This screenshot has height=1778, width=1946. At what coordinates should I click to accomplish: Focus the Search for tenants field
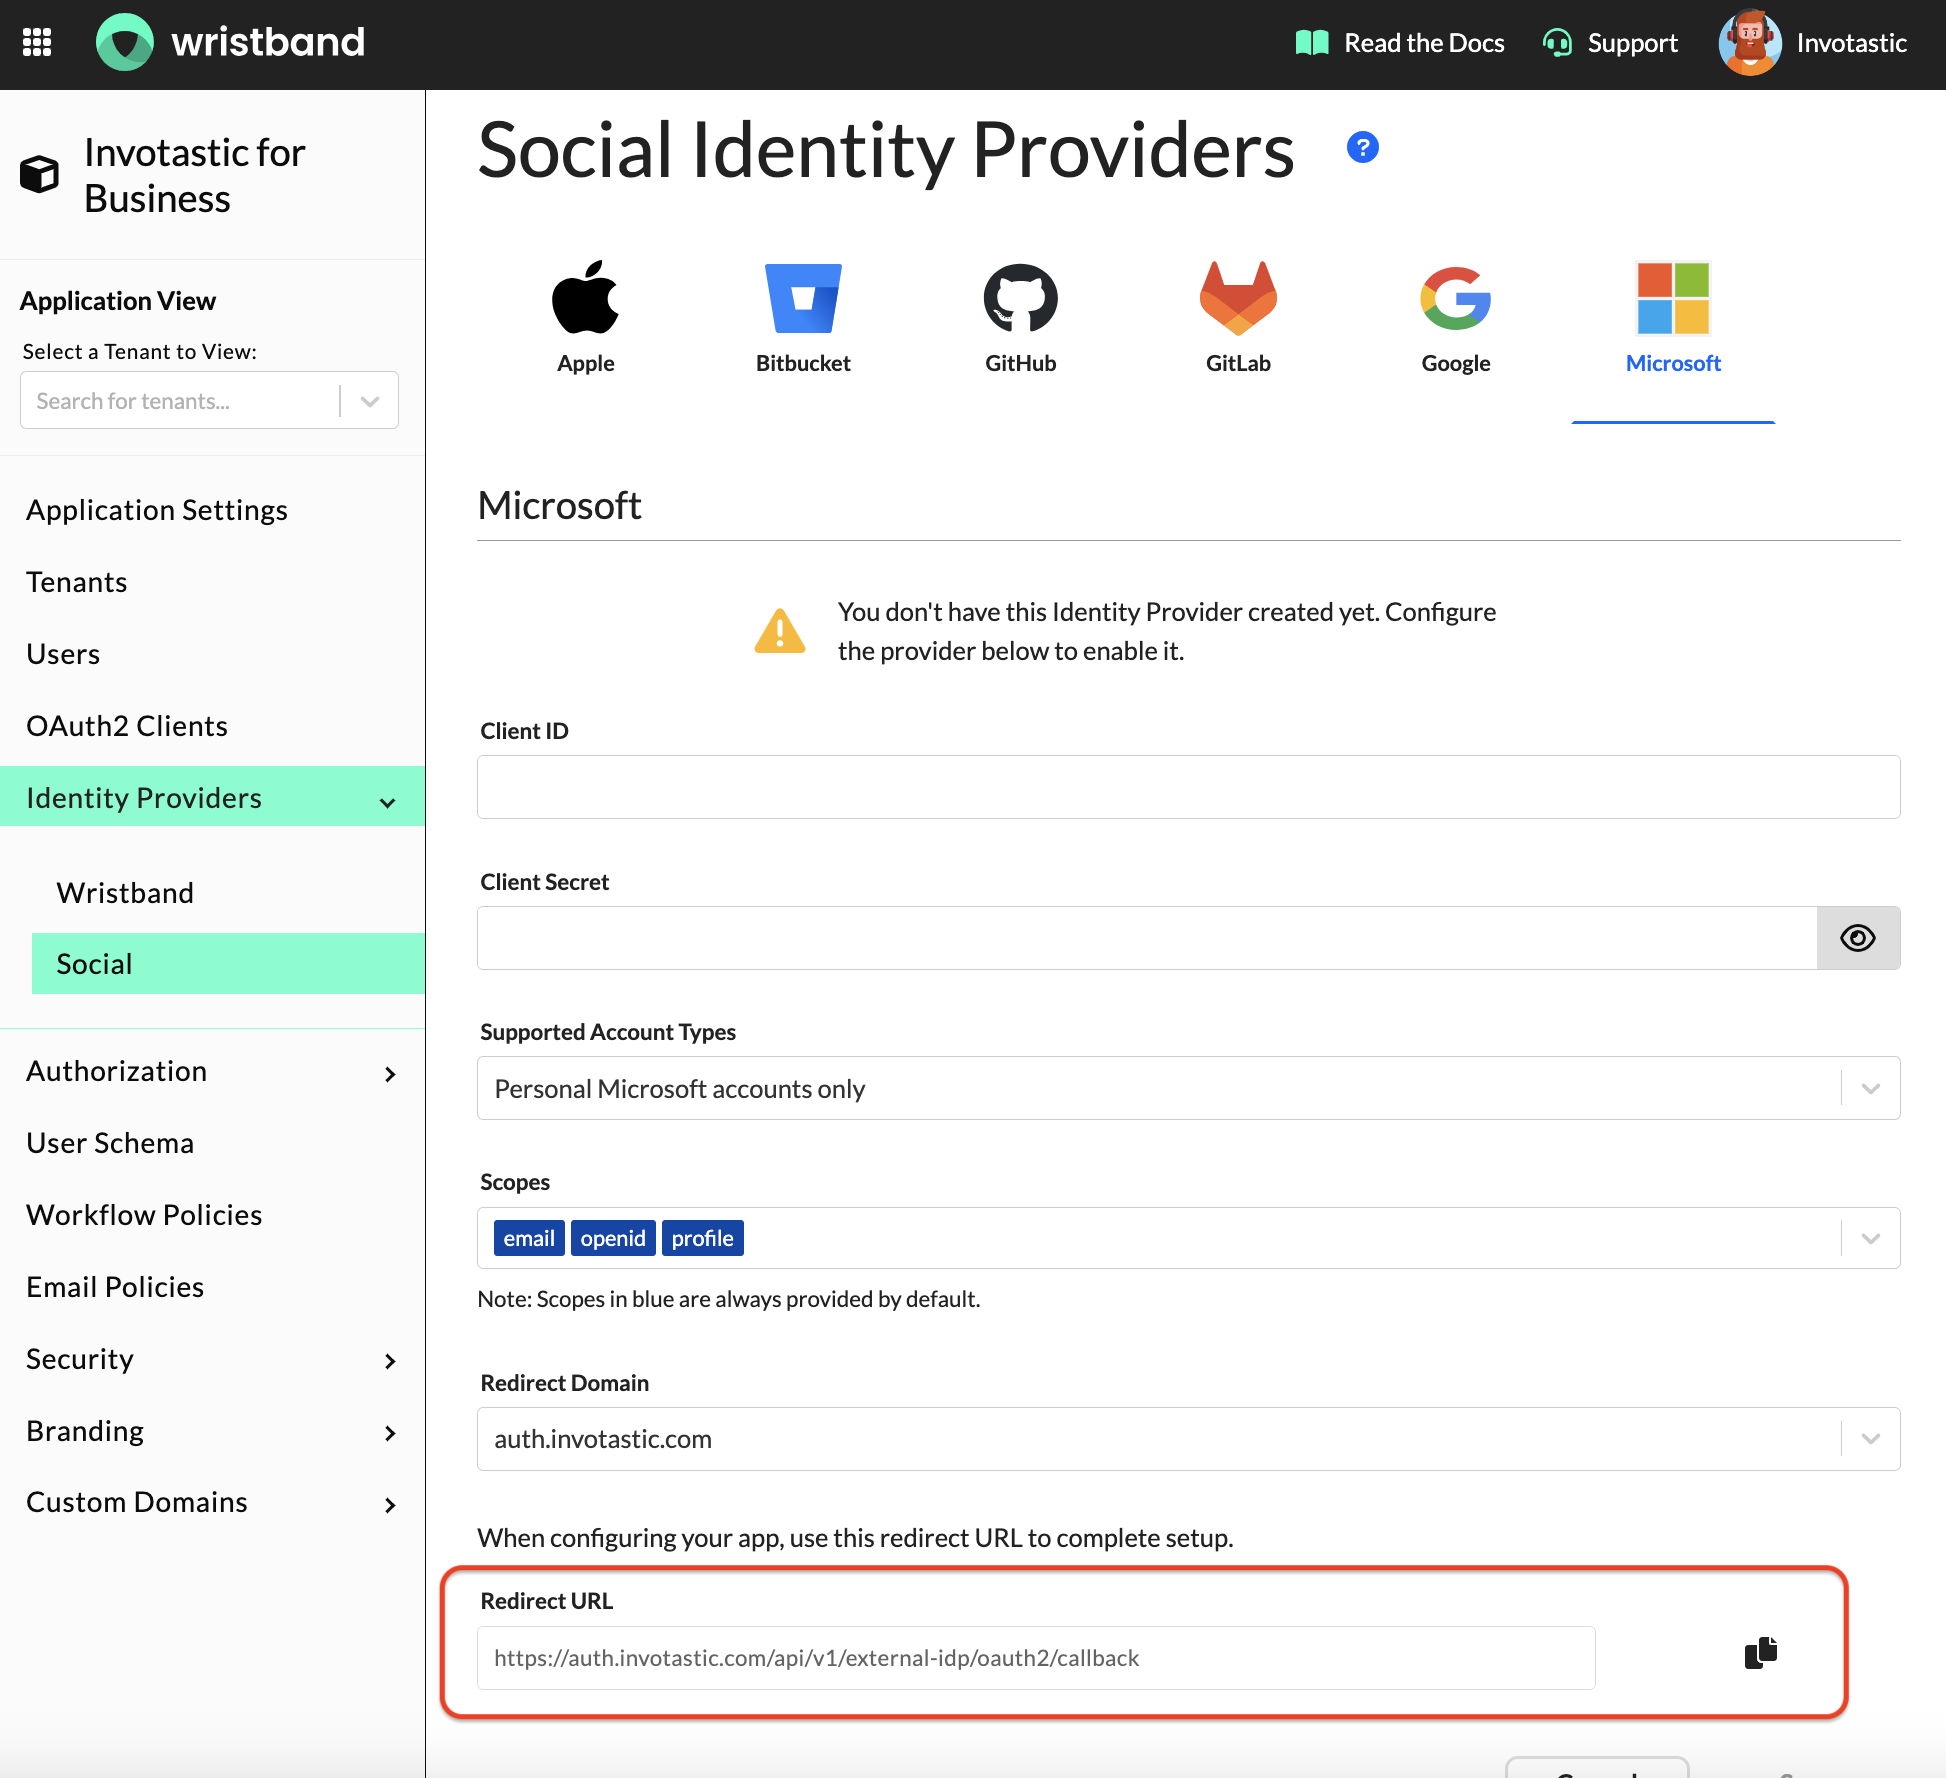(x=180, y=401)
